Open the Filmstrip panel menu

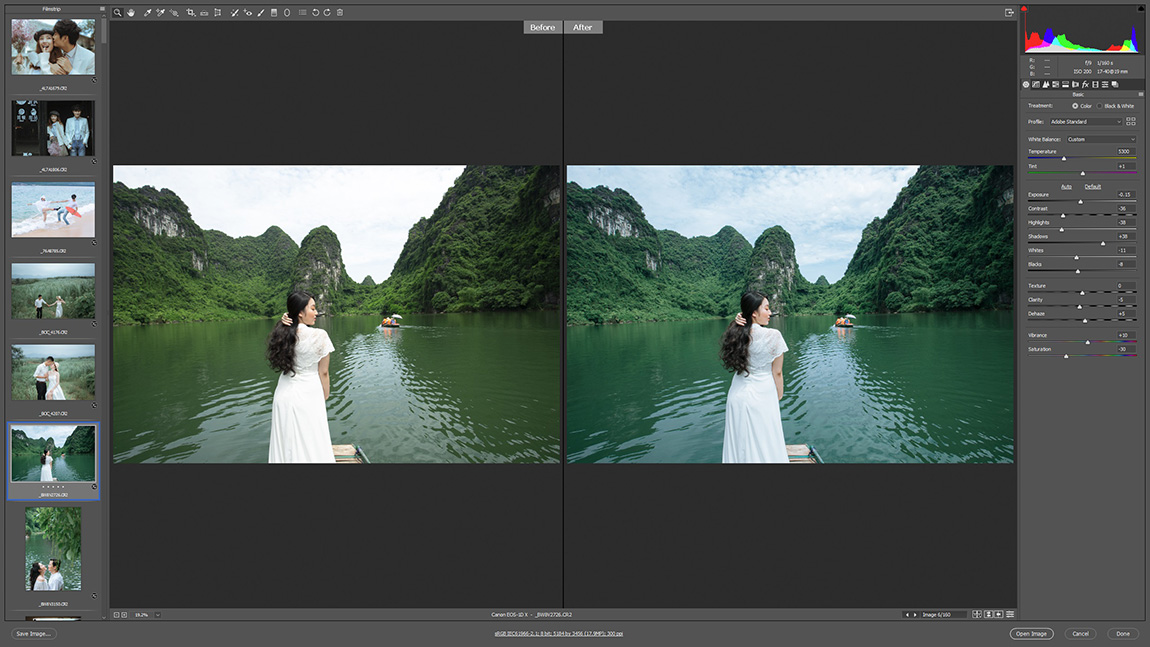[x=102, y=9]
